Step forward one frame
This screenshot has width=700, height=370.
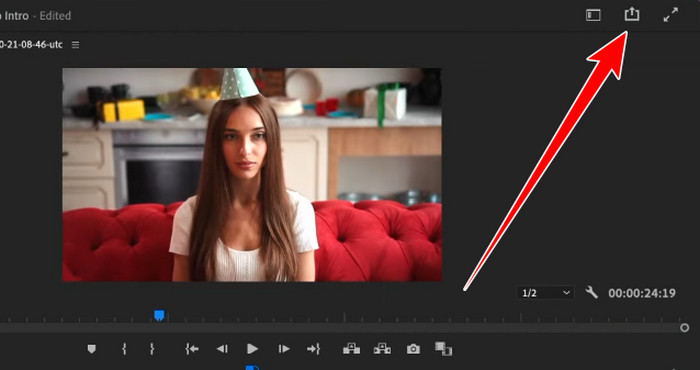coord(284,349)
